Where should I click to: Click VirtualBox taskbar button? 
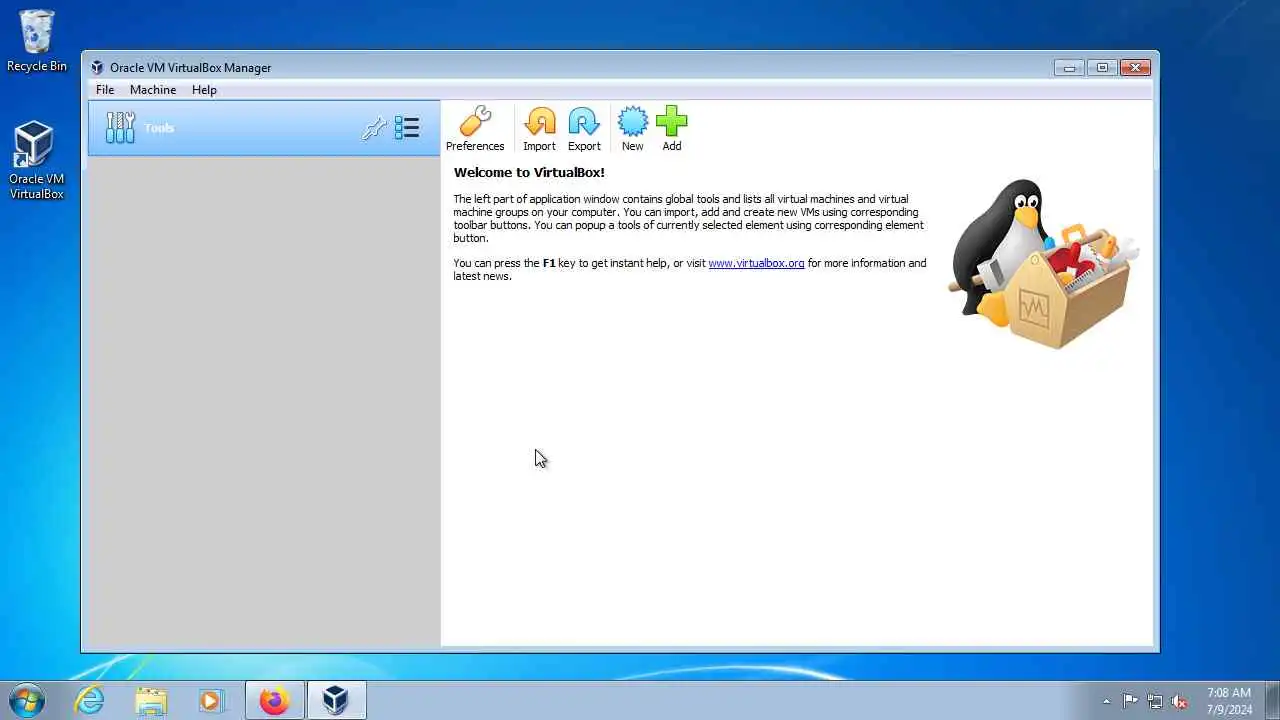[x=336, y=701]
